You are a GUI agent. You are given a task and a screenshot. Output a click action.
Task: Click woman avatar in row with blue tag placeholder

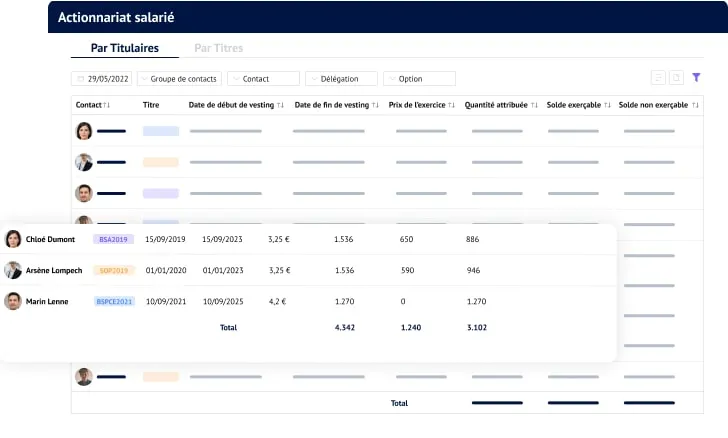(84, 131)
